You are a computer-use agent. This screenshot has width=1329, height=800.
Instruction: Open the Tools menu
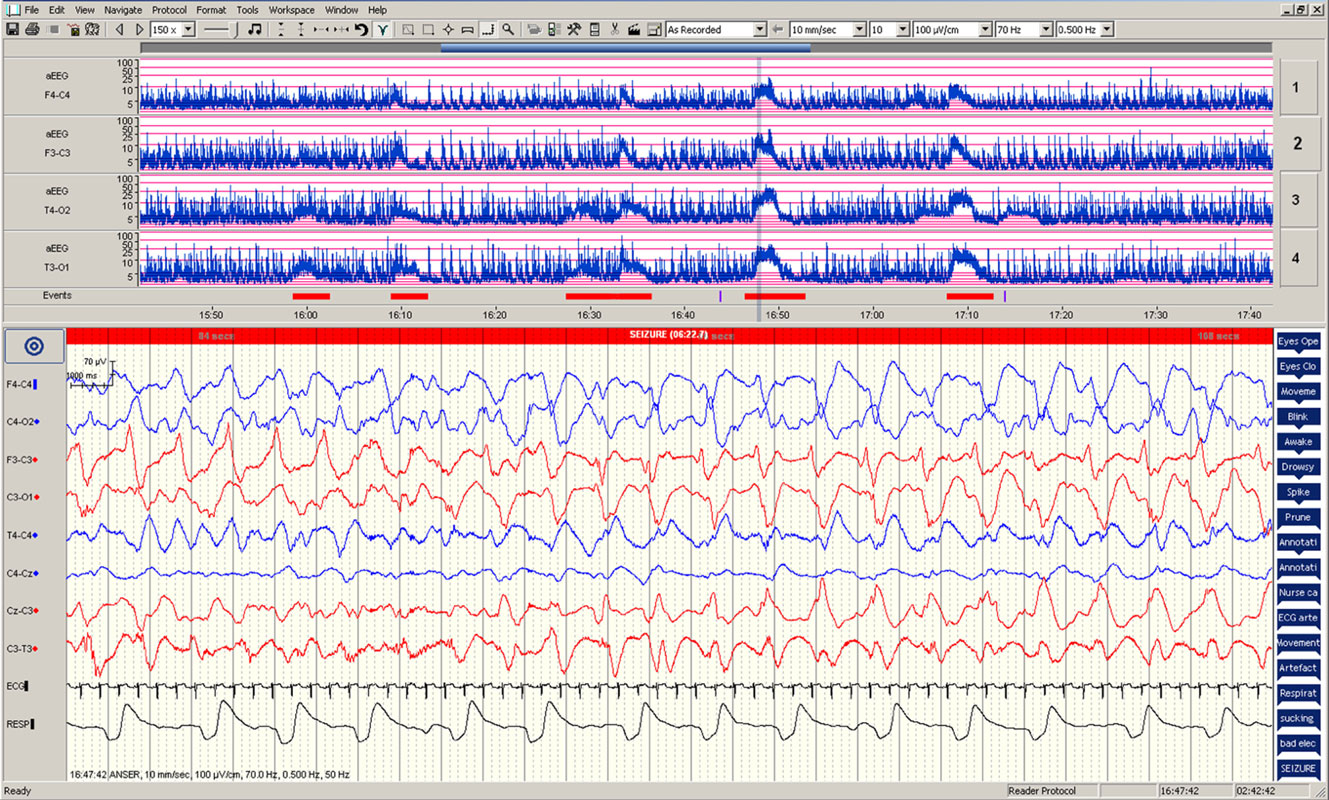(x=247, y=9)
